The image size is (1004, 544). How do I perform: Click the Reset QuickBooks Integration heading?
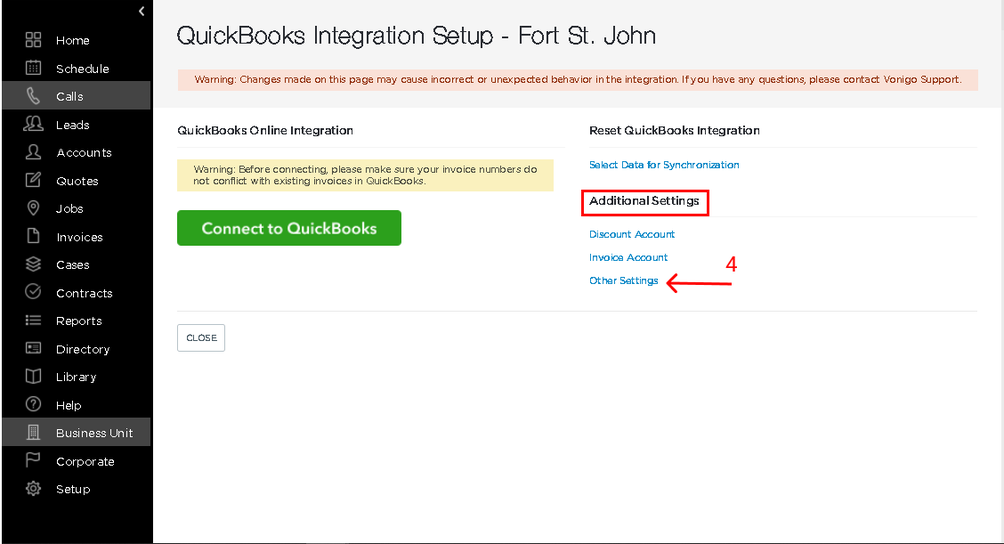click(674, 131)
